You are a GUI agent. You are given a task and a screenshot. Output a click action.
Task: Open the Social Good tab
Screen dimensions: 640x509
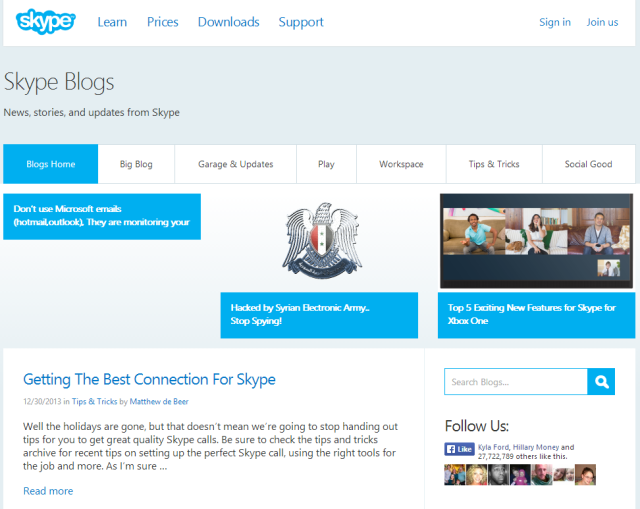[588, 164]
